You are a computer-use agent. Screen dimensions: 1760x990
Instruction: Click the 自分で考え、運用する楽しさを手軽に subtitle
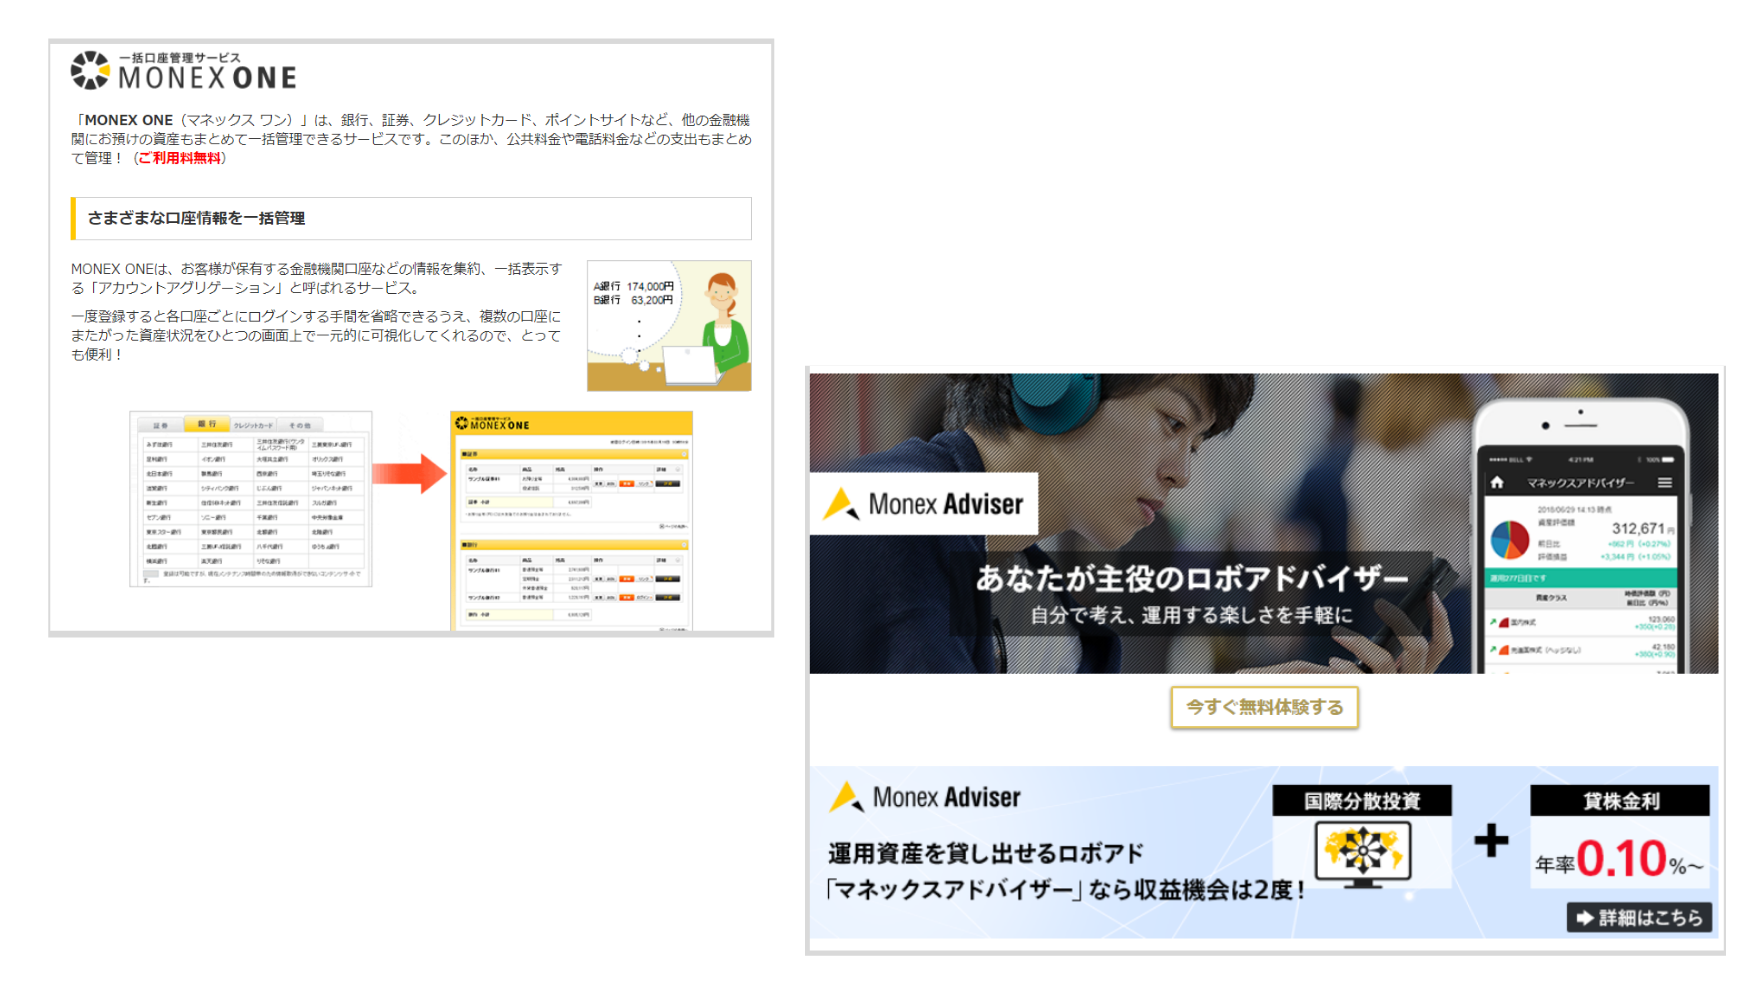pos(1192,615)
